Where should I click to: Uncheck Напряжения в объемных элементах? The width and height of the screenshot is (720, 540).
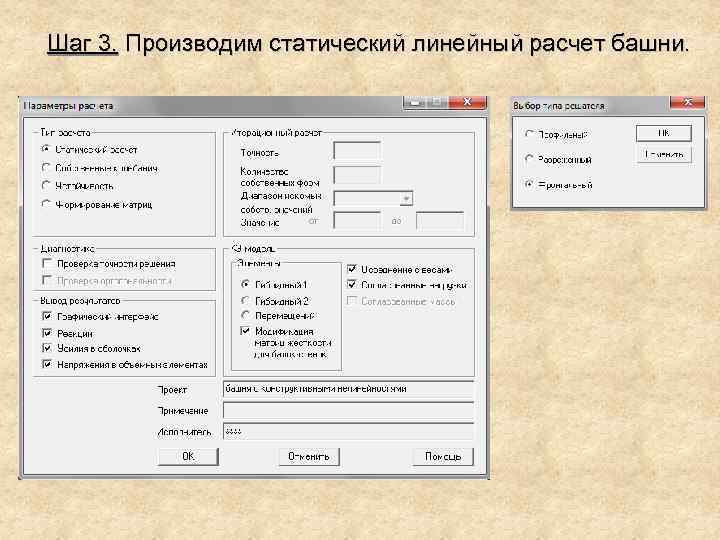(x=47, y=364)
